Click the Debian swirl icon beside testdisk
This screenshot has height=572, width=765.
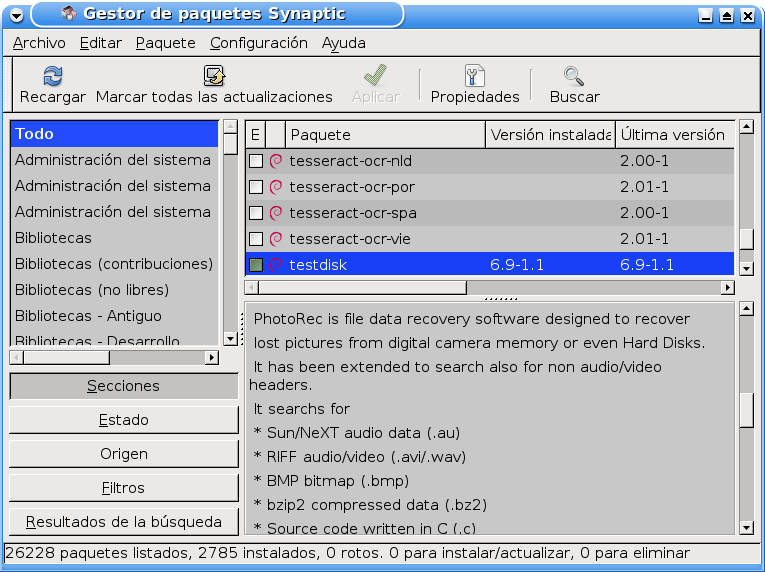[276, 265]
